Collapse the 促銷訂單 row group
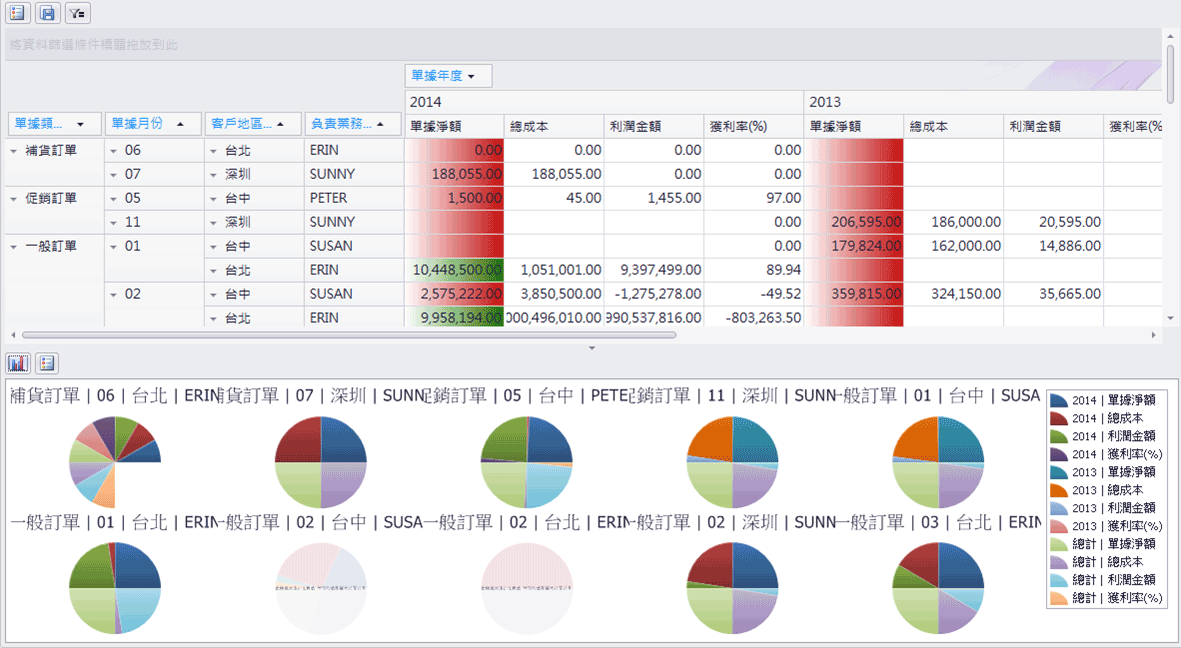 (14, 199)
